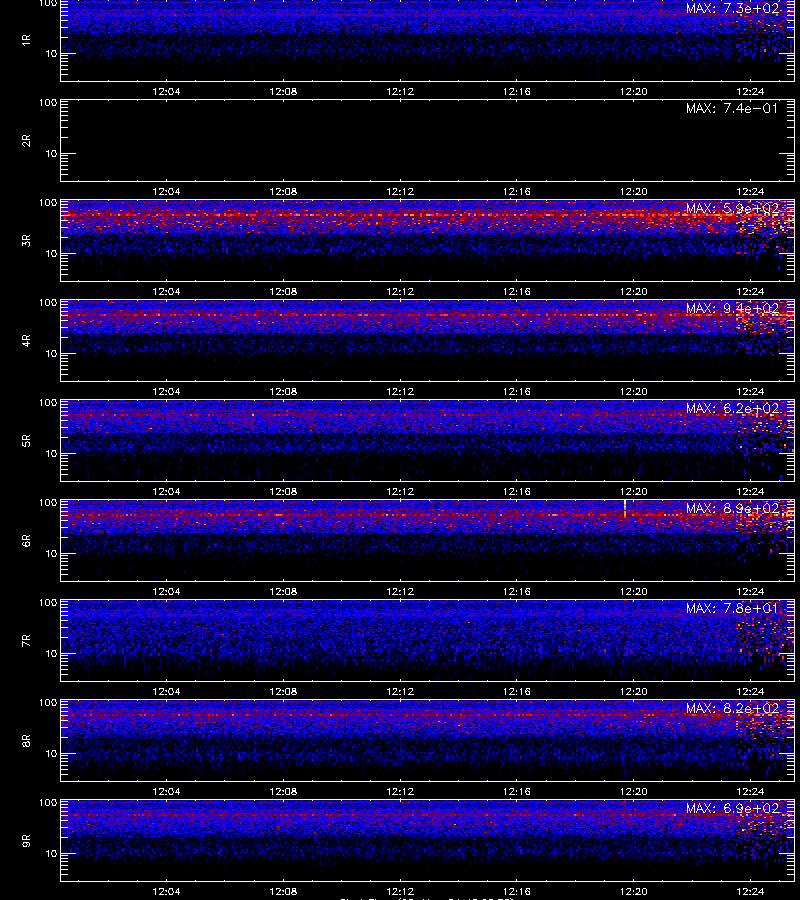Click the 5R panel label

tap(26, 441)
